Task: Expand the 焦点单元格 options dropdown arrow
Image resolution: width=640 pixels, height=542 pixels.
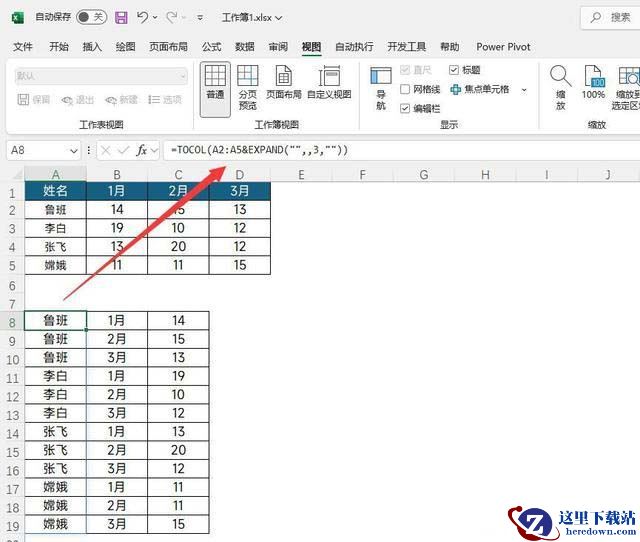Action: [x=524, y=89]
